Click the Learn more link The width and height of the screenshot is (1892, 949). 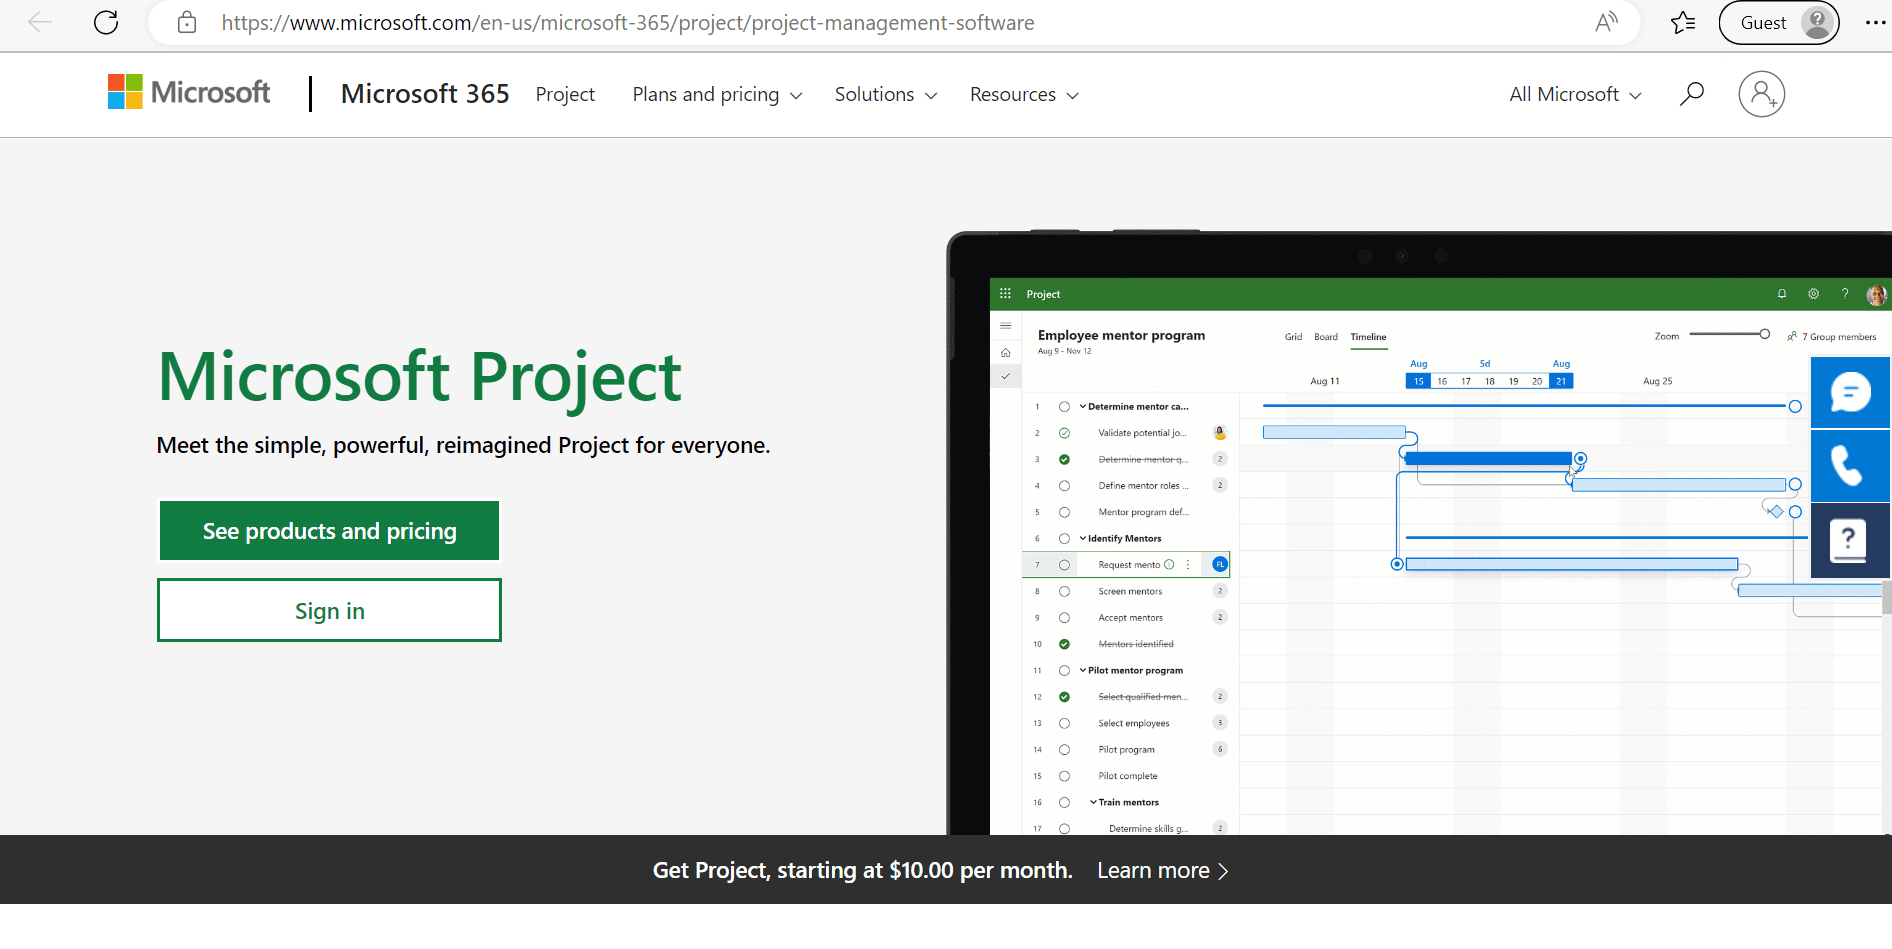coord(1163,870)
